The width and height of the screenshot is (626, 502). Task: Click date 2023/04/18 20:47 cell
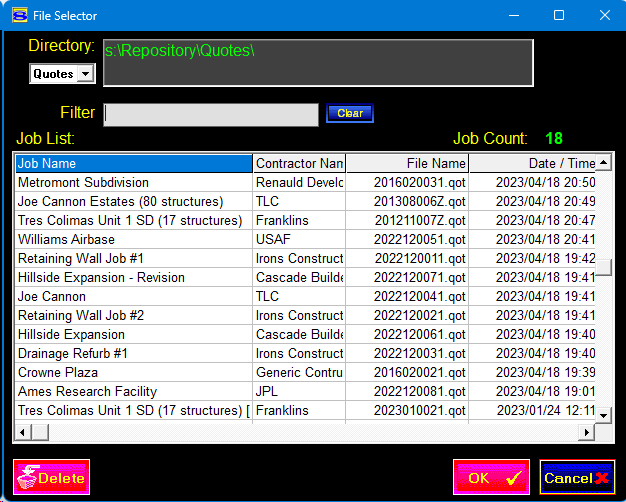(532, 220)
